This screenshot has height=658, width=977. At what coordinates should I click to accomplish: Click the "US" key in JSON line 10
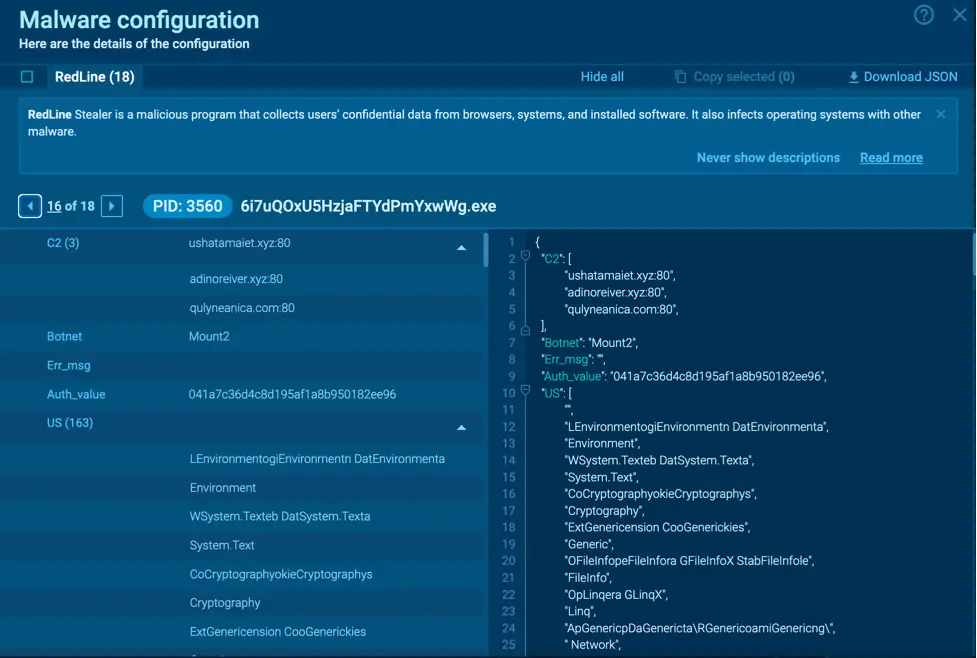point(552,393)
